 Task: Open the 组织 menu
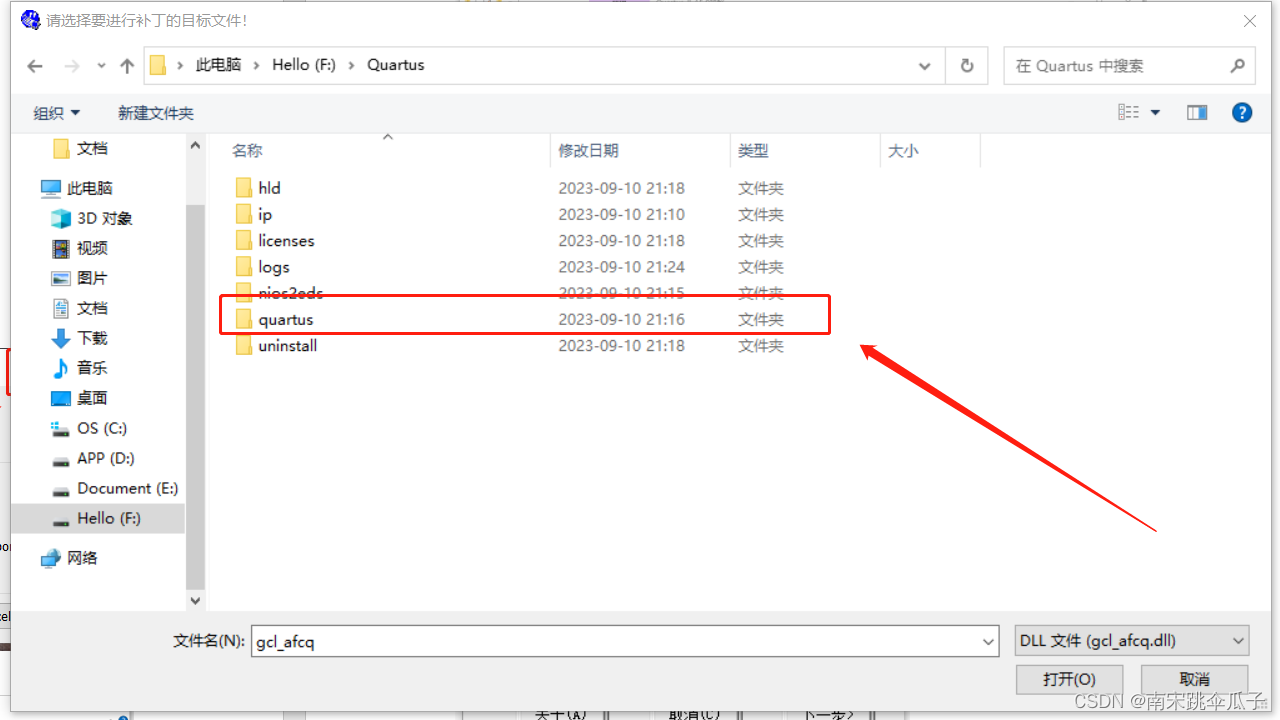coord(57,113)
